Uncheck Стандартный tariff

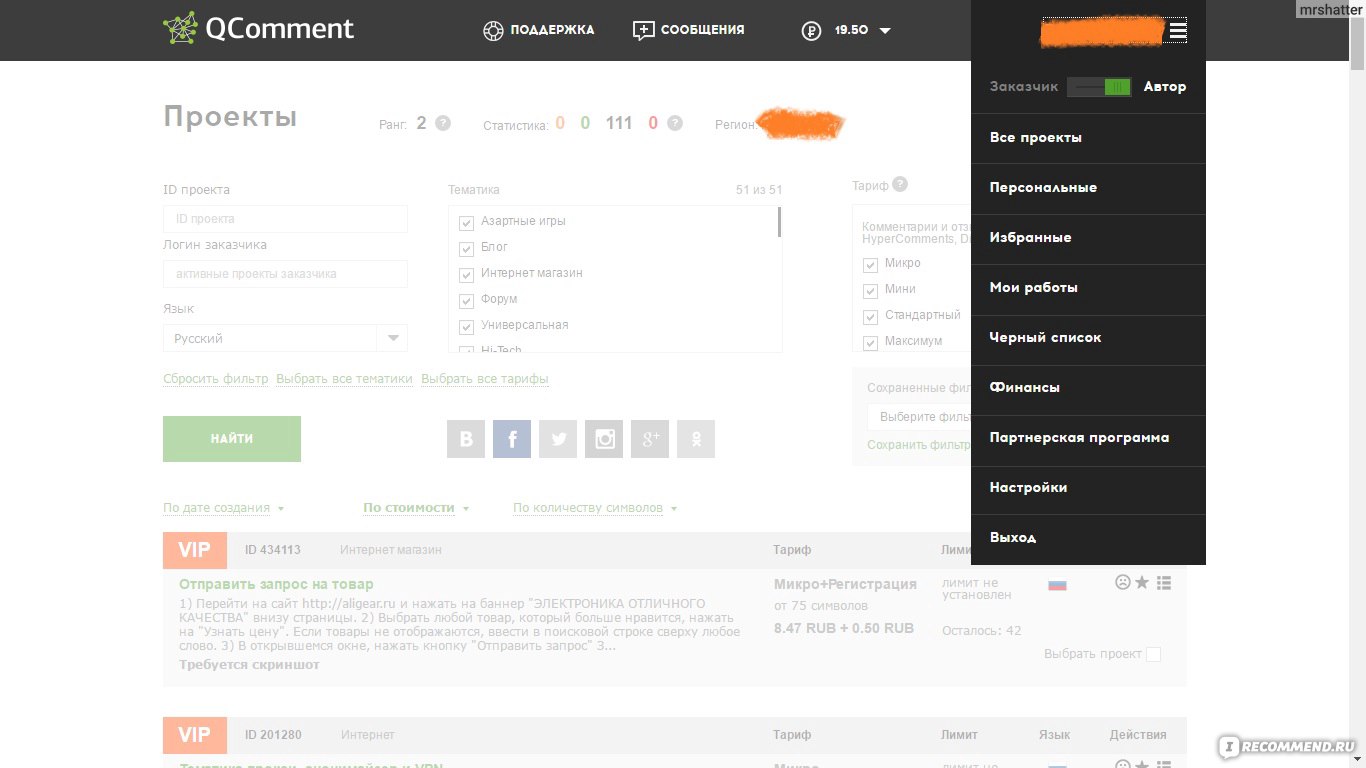870,317
